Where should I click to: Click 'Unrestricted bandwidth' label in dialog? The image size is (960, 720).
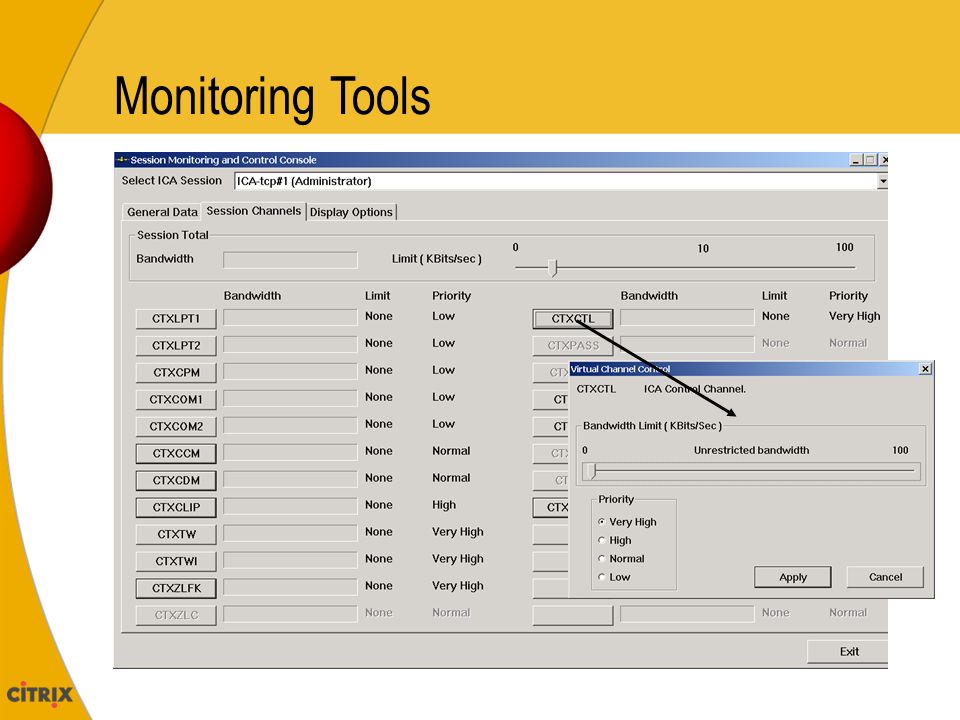point(751,451)
